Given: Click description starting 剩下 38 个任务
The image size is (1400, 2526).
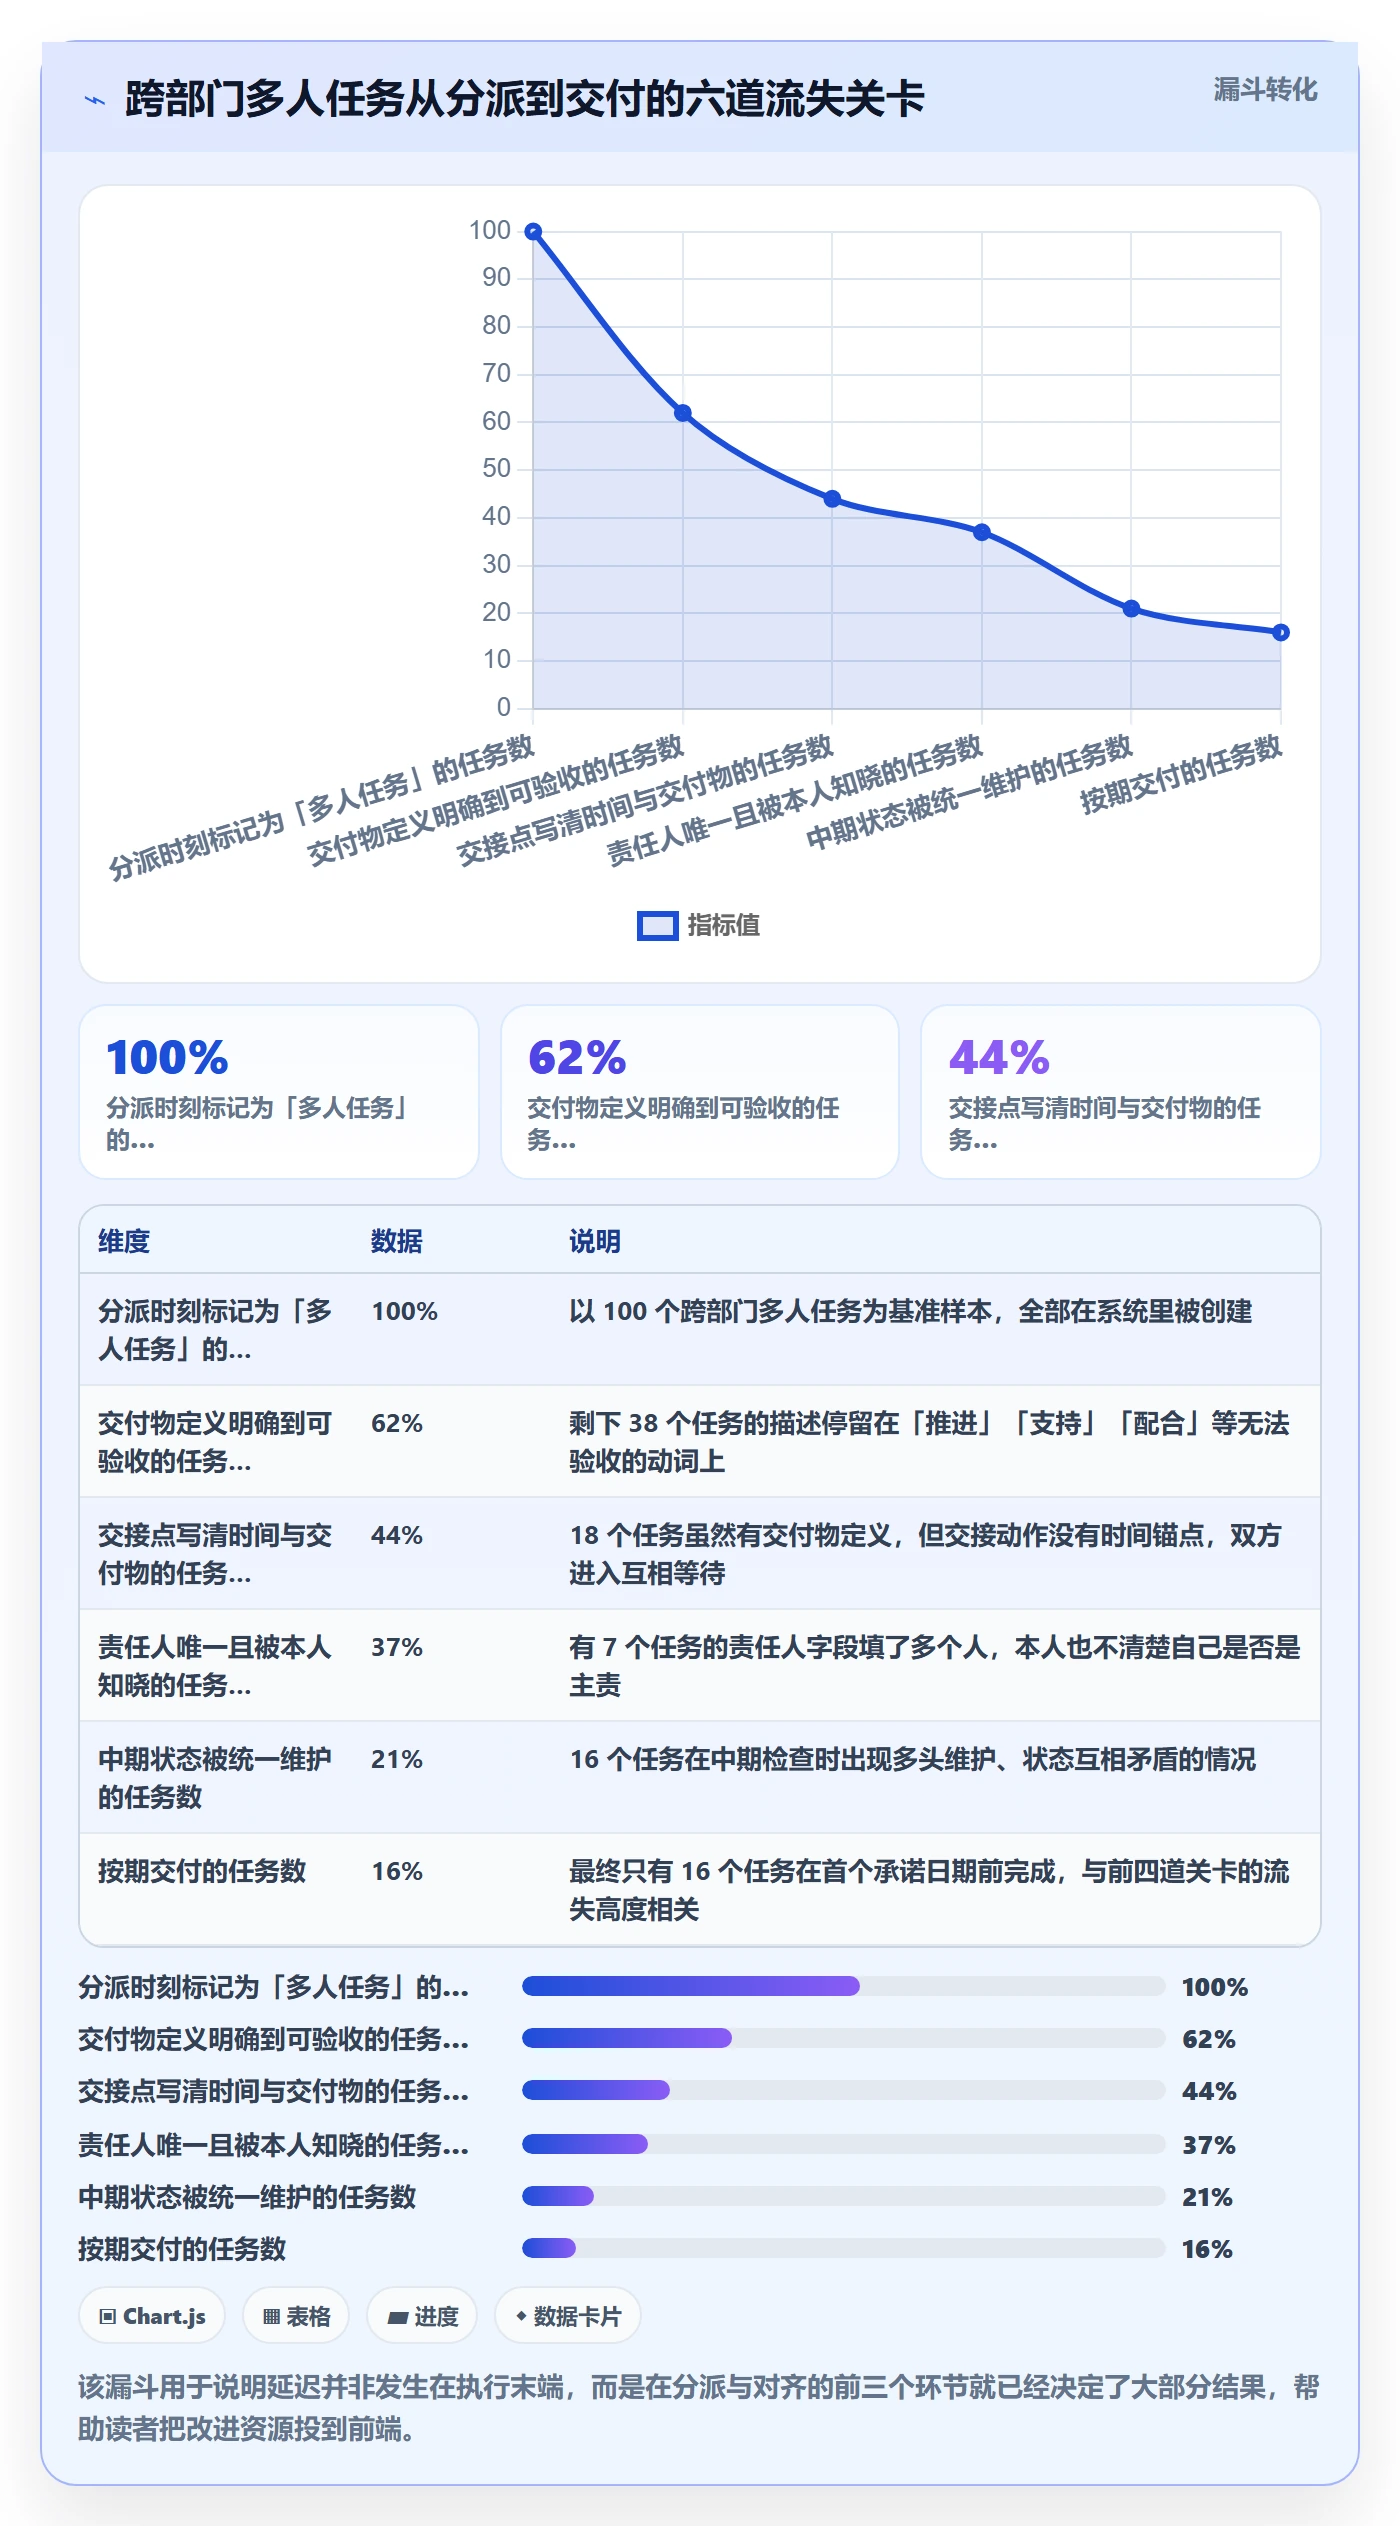Looking at the screenshot, I should pyautogui.click(x=929, y=1442).
